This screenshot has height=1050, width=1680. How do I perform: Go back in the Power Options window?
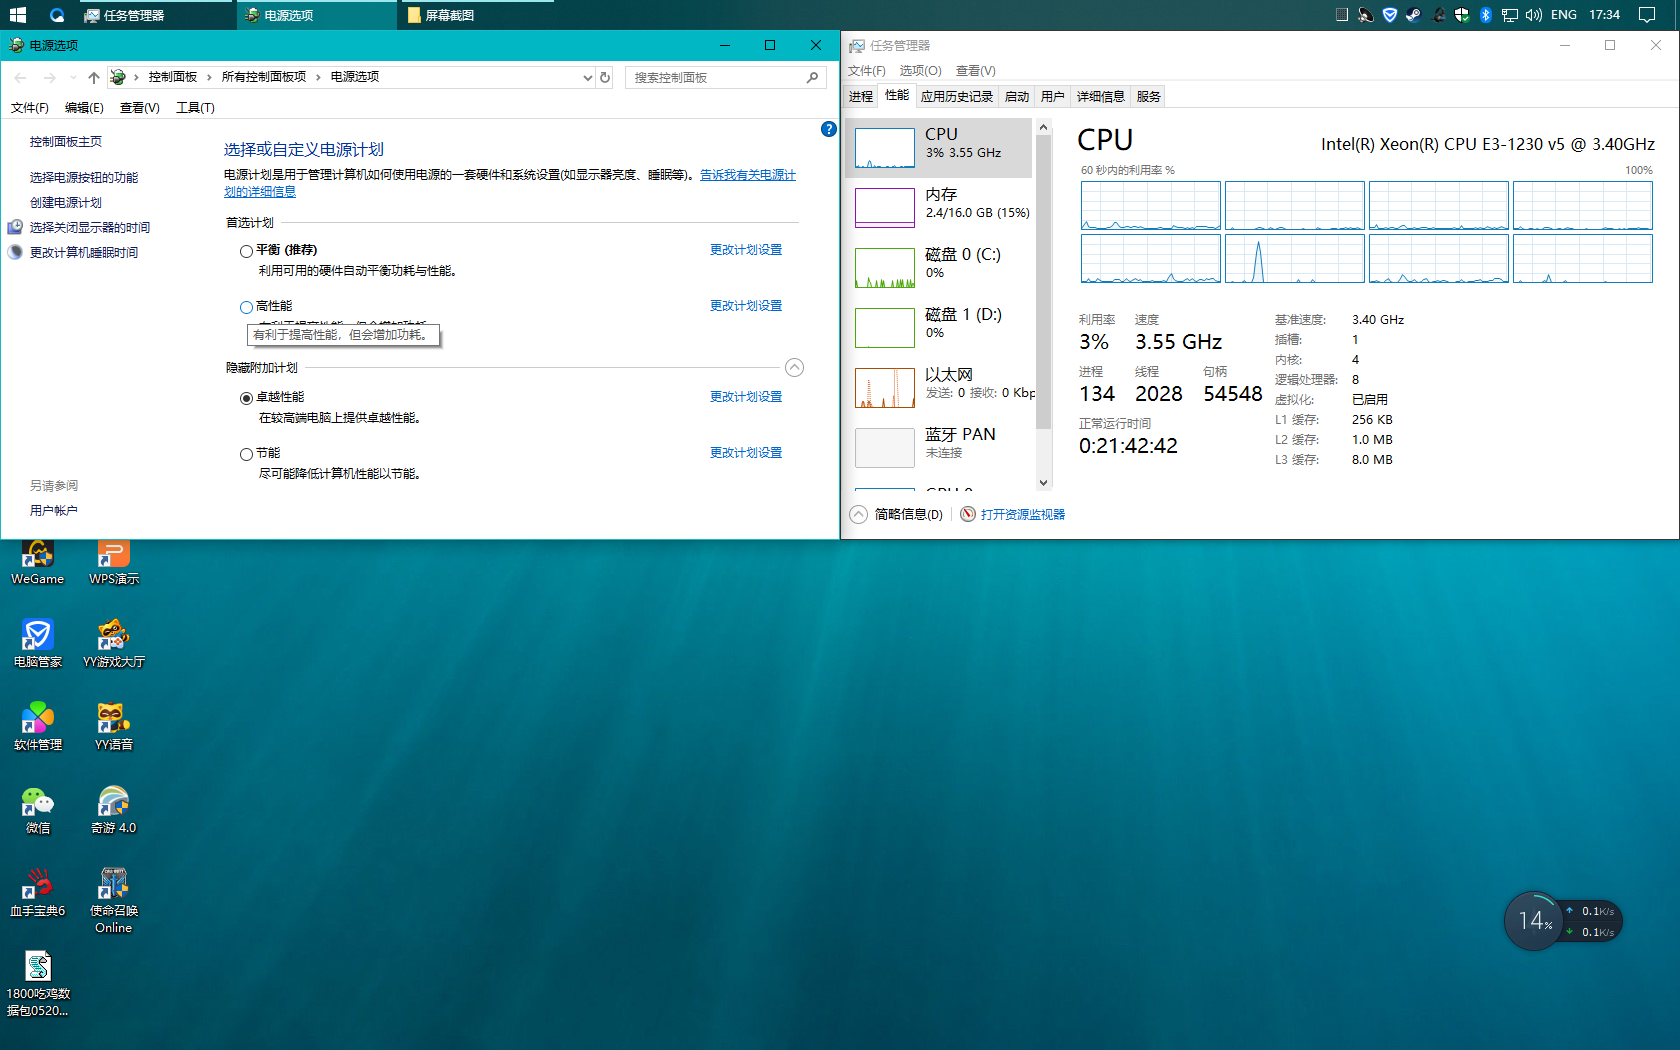coord(21,77)
